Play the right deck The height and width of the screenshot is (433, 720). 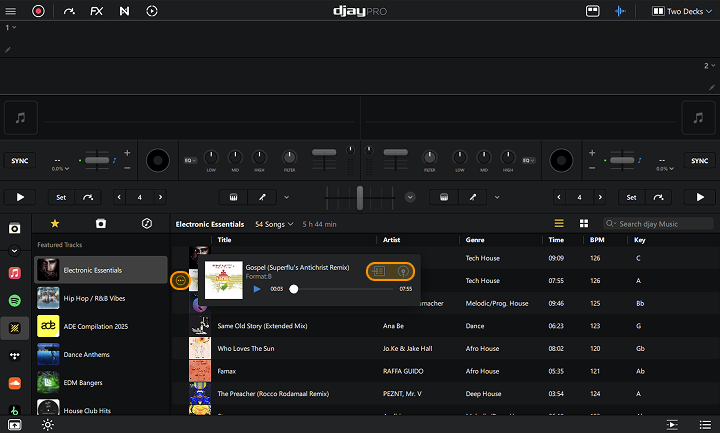point(700,197)
